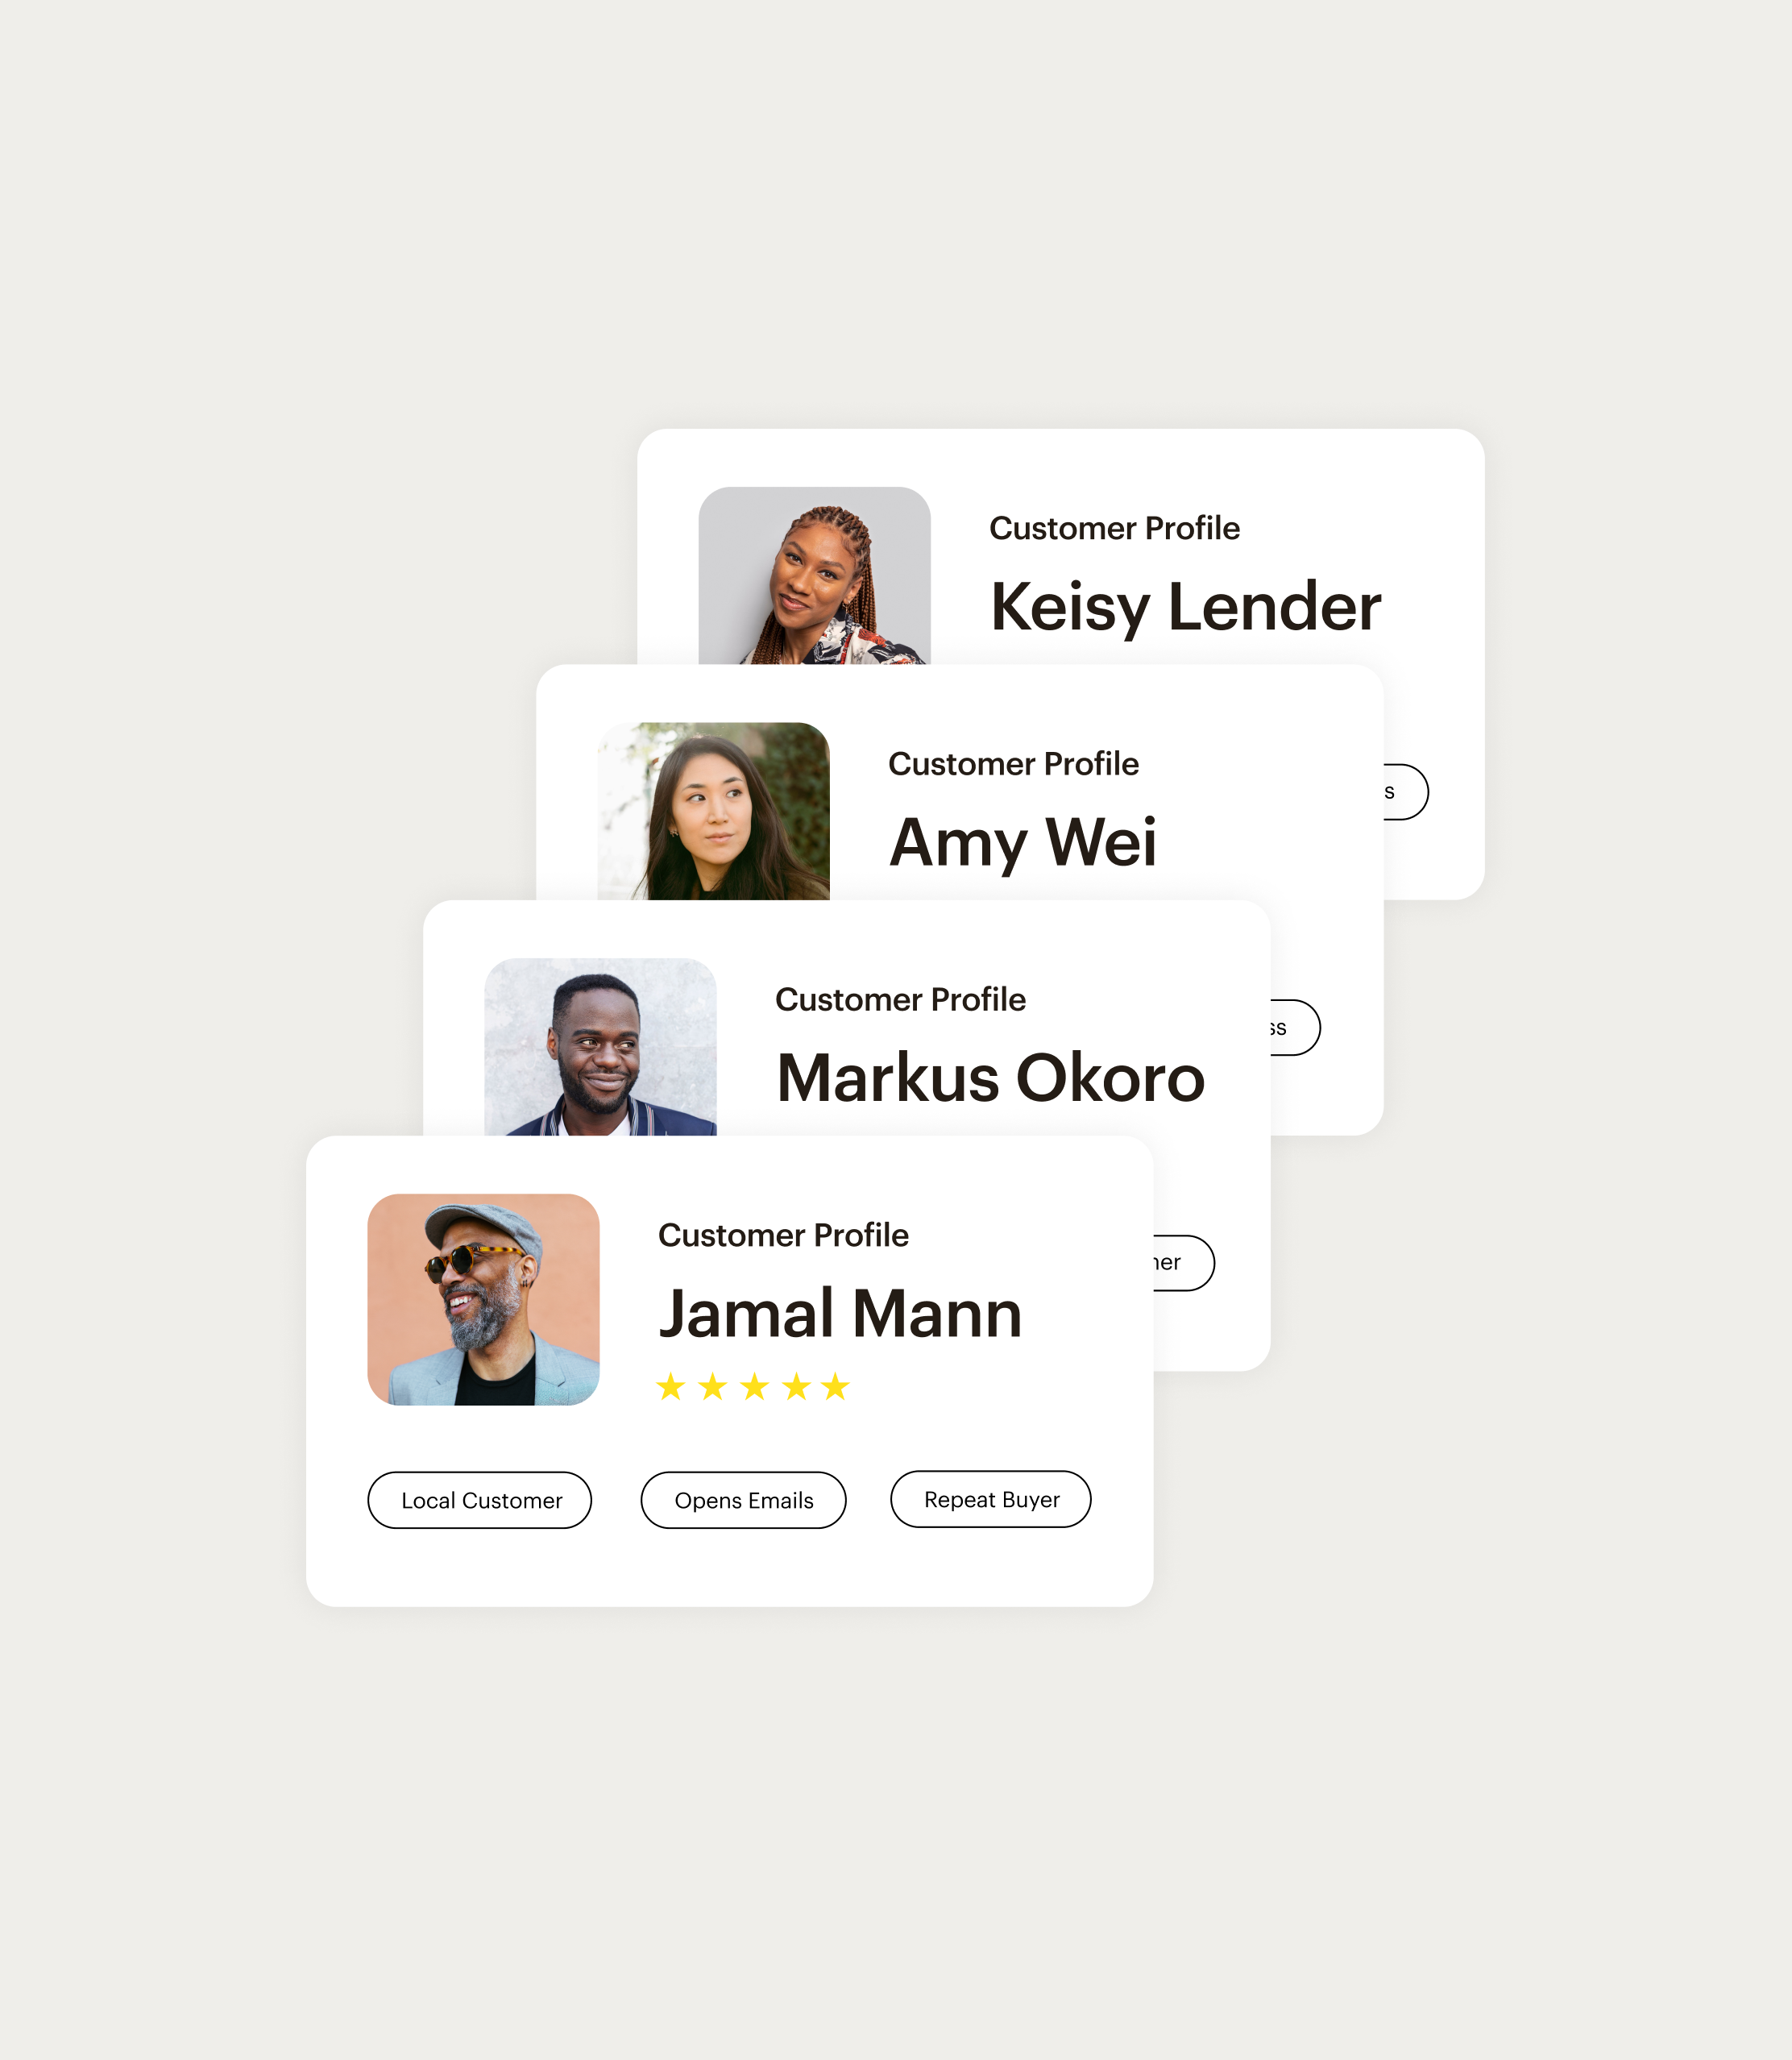Click the fourth star in the rating
Viewport: 1792px width, 2060px height.
[x=796, y=1387]
